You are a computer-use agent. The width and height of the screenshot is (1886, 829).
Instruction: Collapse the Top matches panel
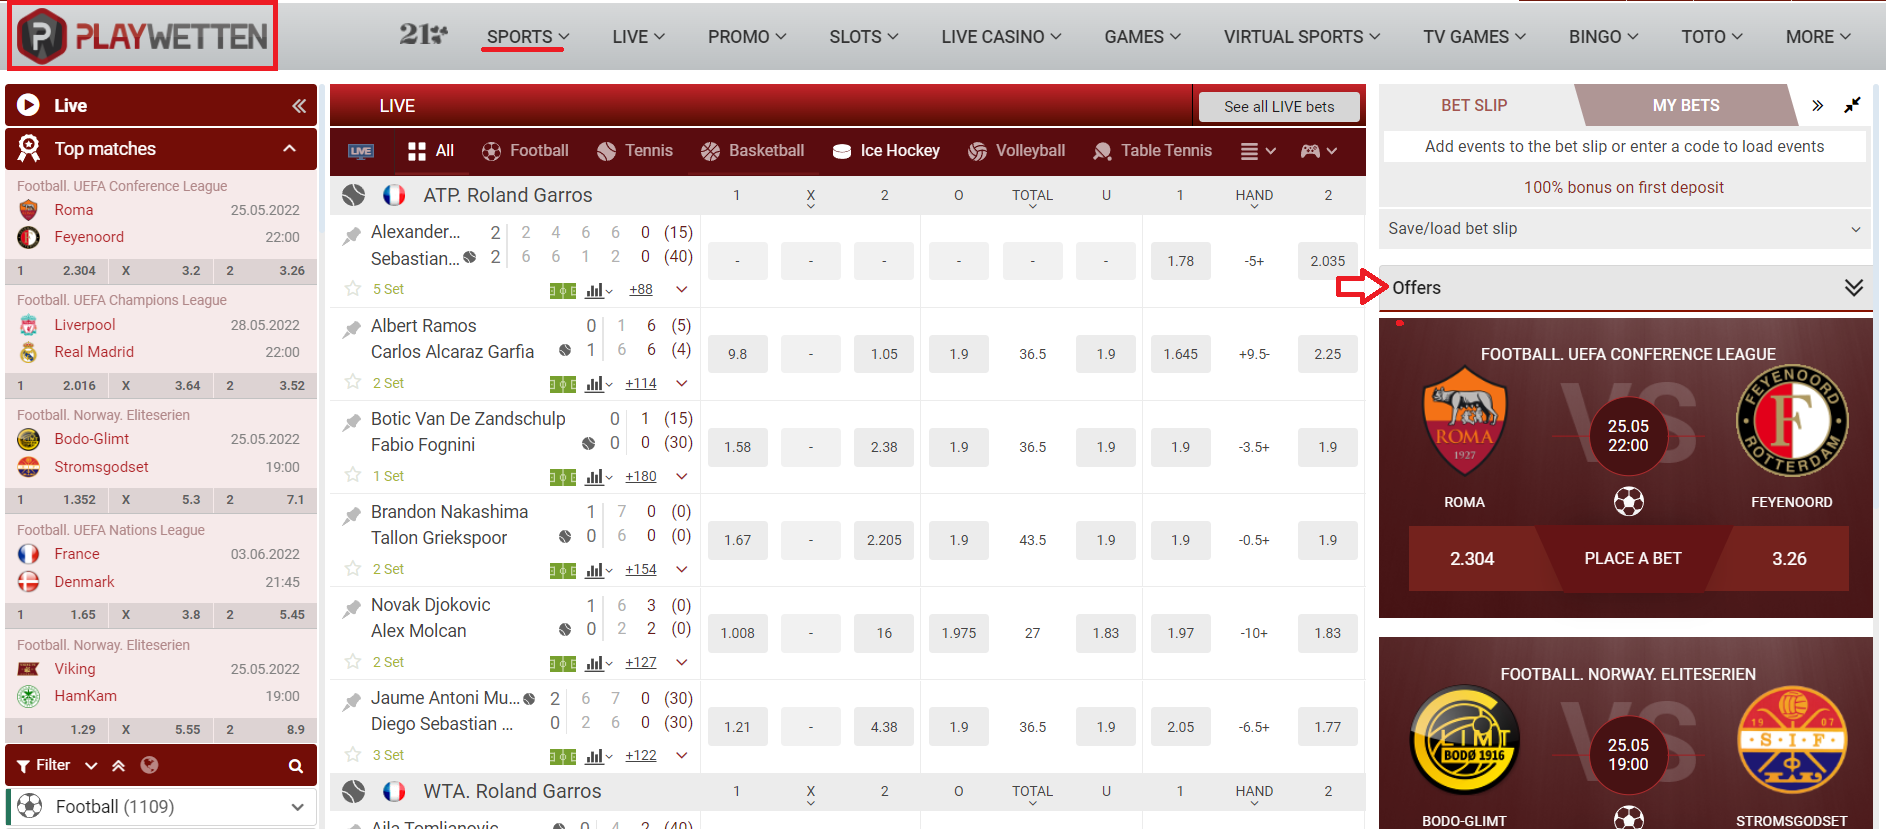[x=289, y=149]
